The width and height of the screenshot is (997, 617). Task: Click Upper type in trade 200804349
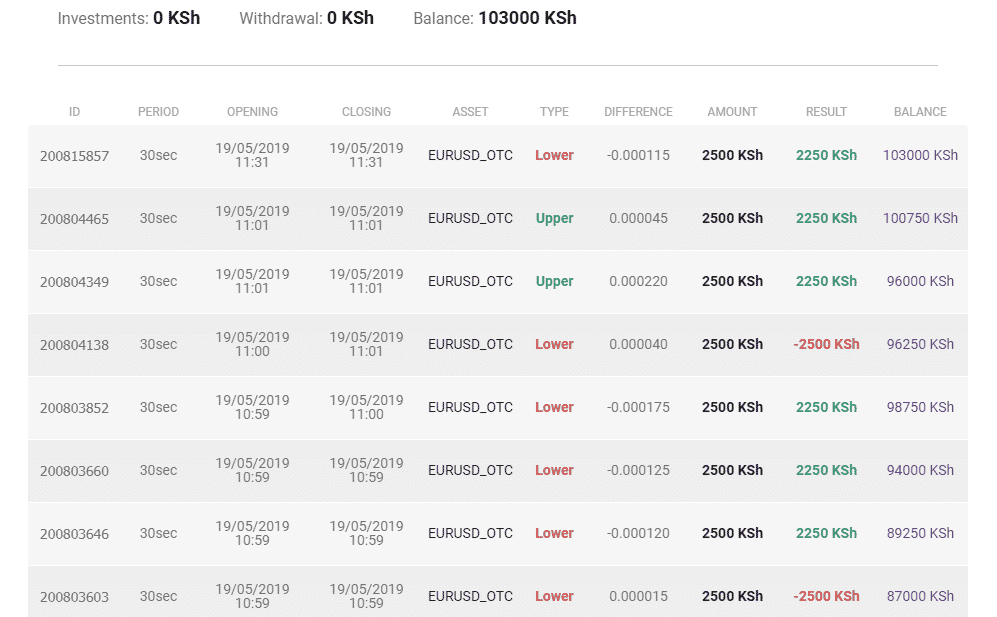554,281
